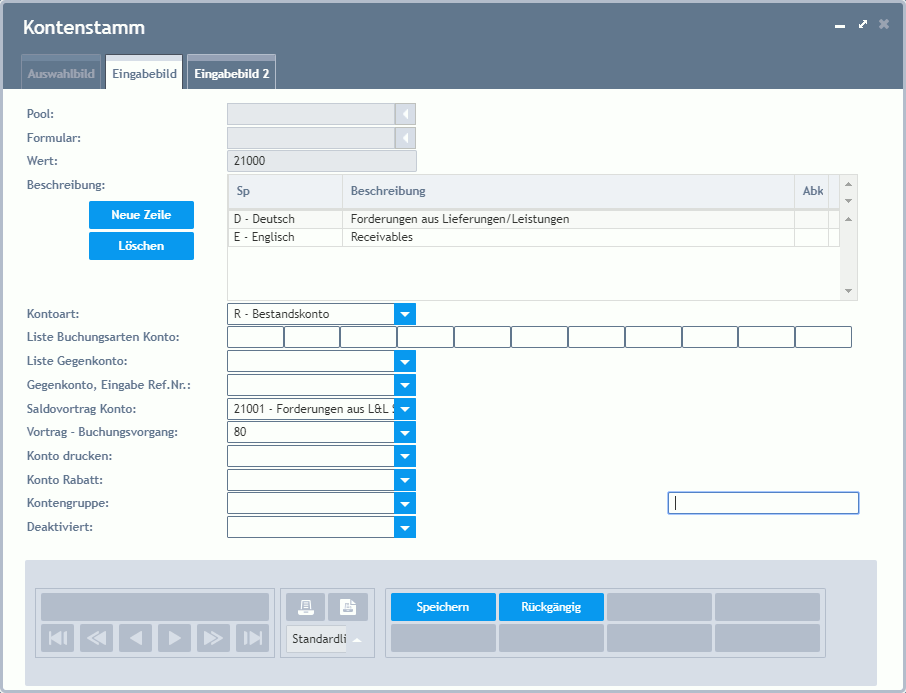Click the first Liste Buchungsarten Konto box

[255, 337]
